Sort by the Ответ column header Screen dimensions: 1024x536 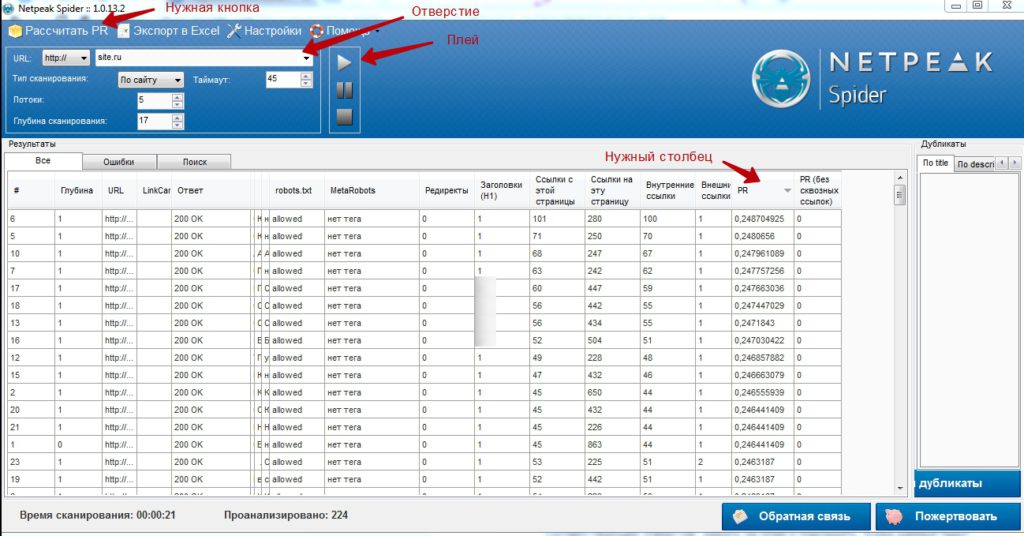(212, 191)
